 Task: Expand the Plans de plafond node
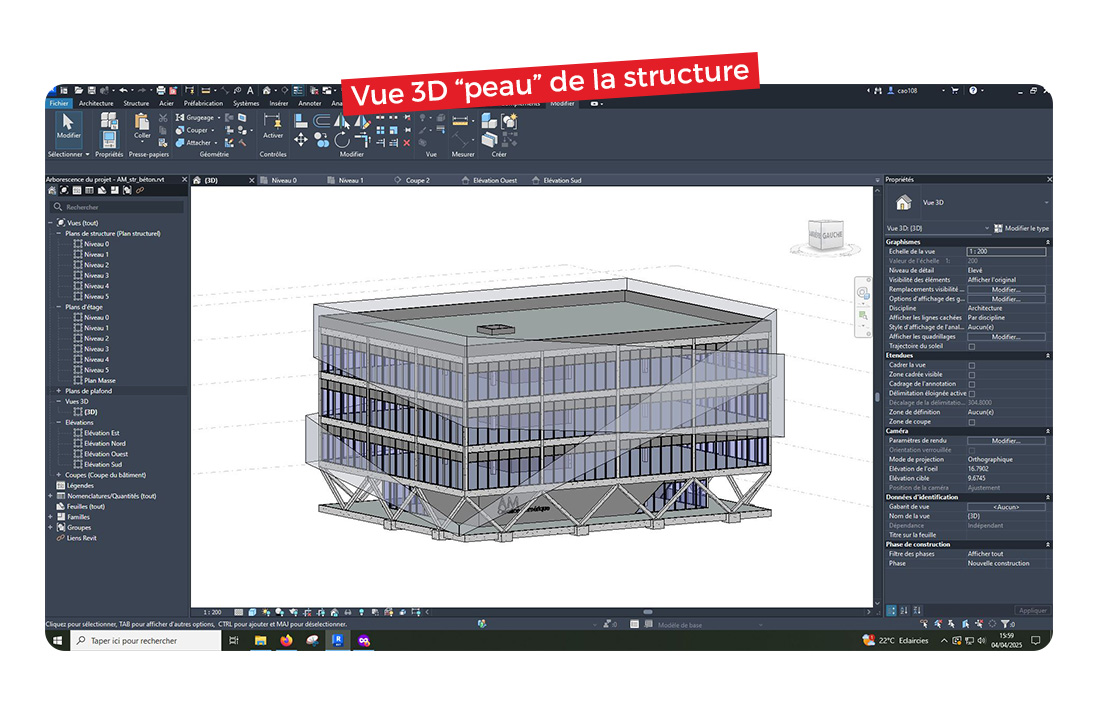59,390
